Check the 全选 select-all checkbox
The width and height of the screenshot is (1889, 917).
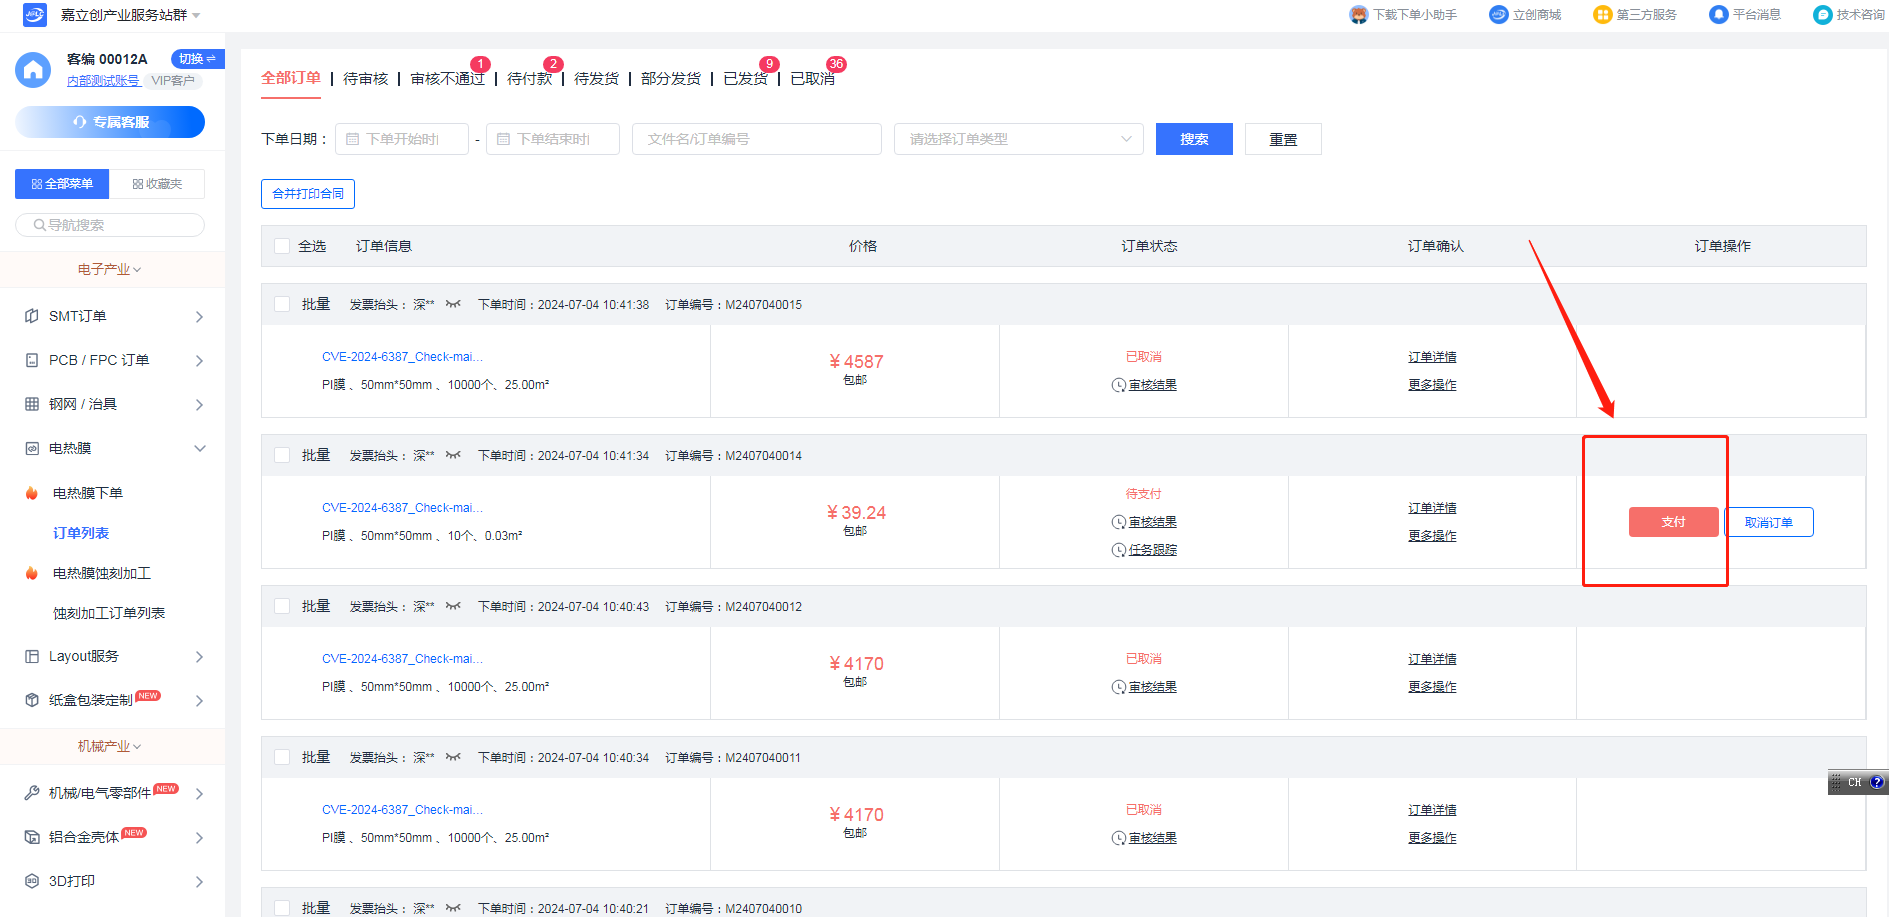(282, 246)
